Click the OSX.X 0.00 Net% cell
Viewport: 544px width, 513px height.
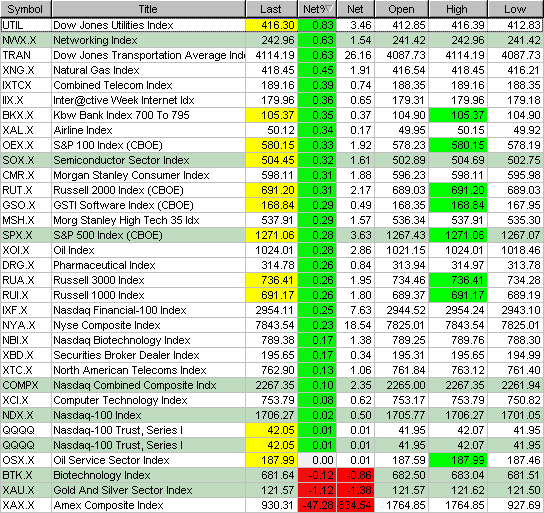(317, 460)
